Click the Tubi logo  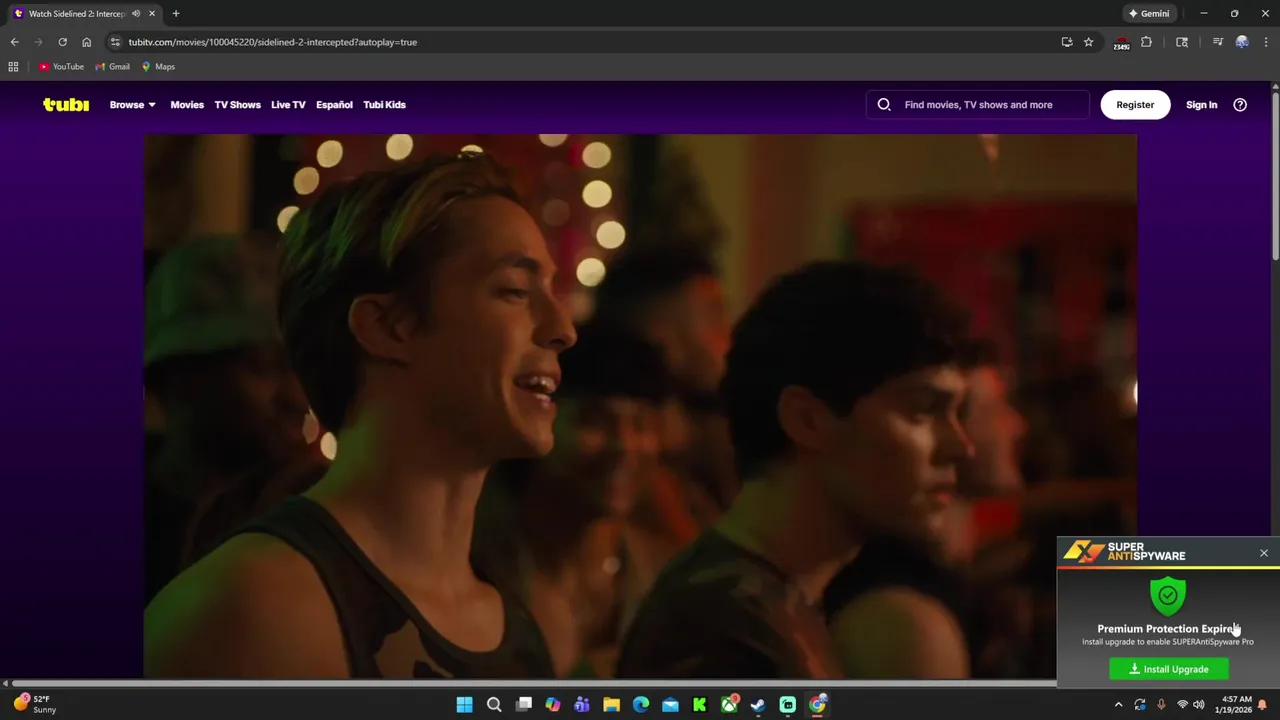coord(66,104)
